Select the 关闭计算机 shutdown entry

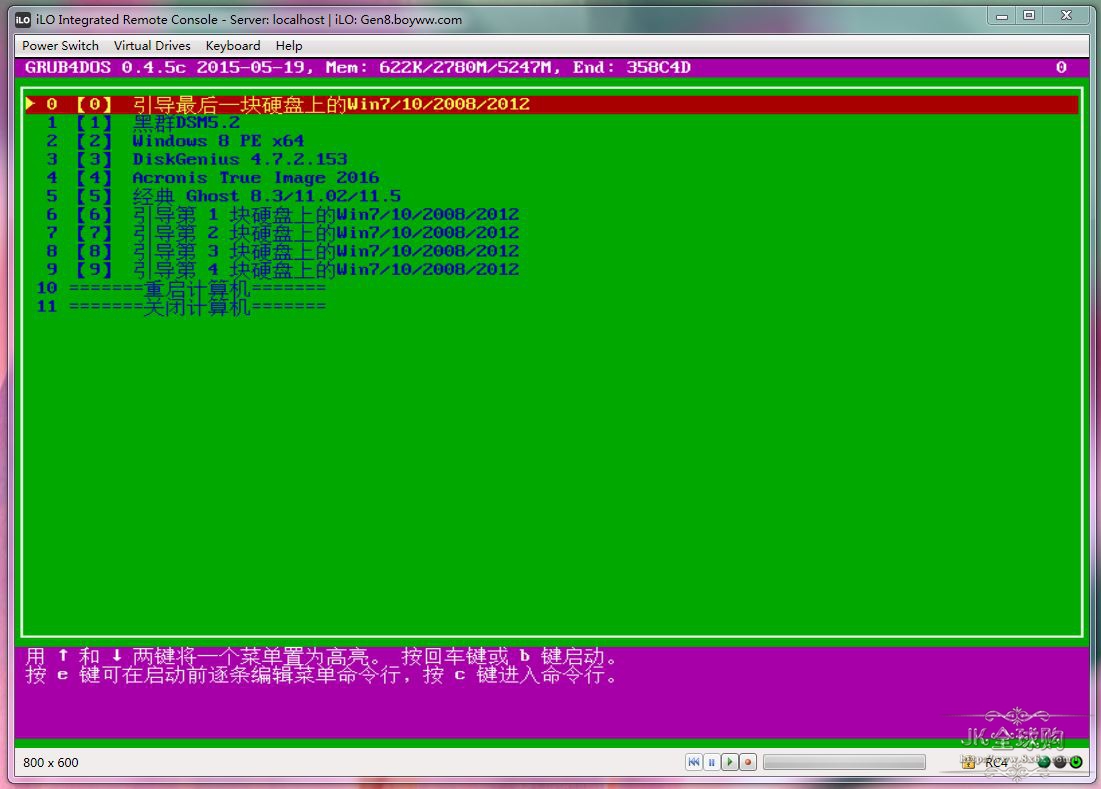click(x=197, y=306)
